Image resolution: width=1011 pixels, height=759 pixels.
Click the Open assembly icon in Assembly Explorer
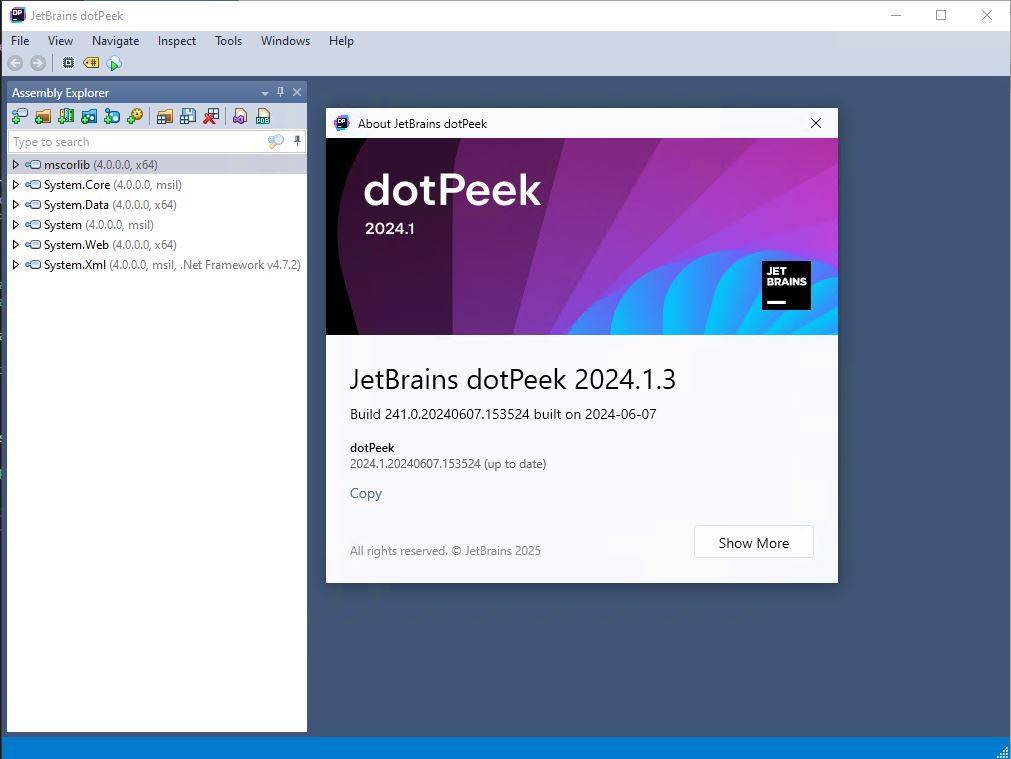pos(20,116)
